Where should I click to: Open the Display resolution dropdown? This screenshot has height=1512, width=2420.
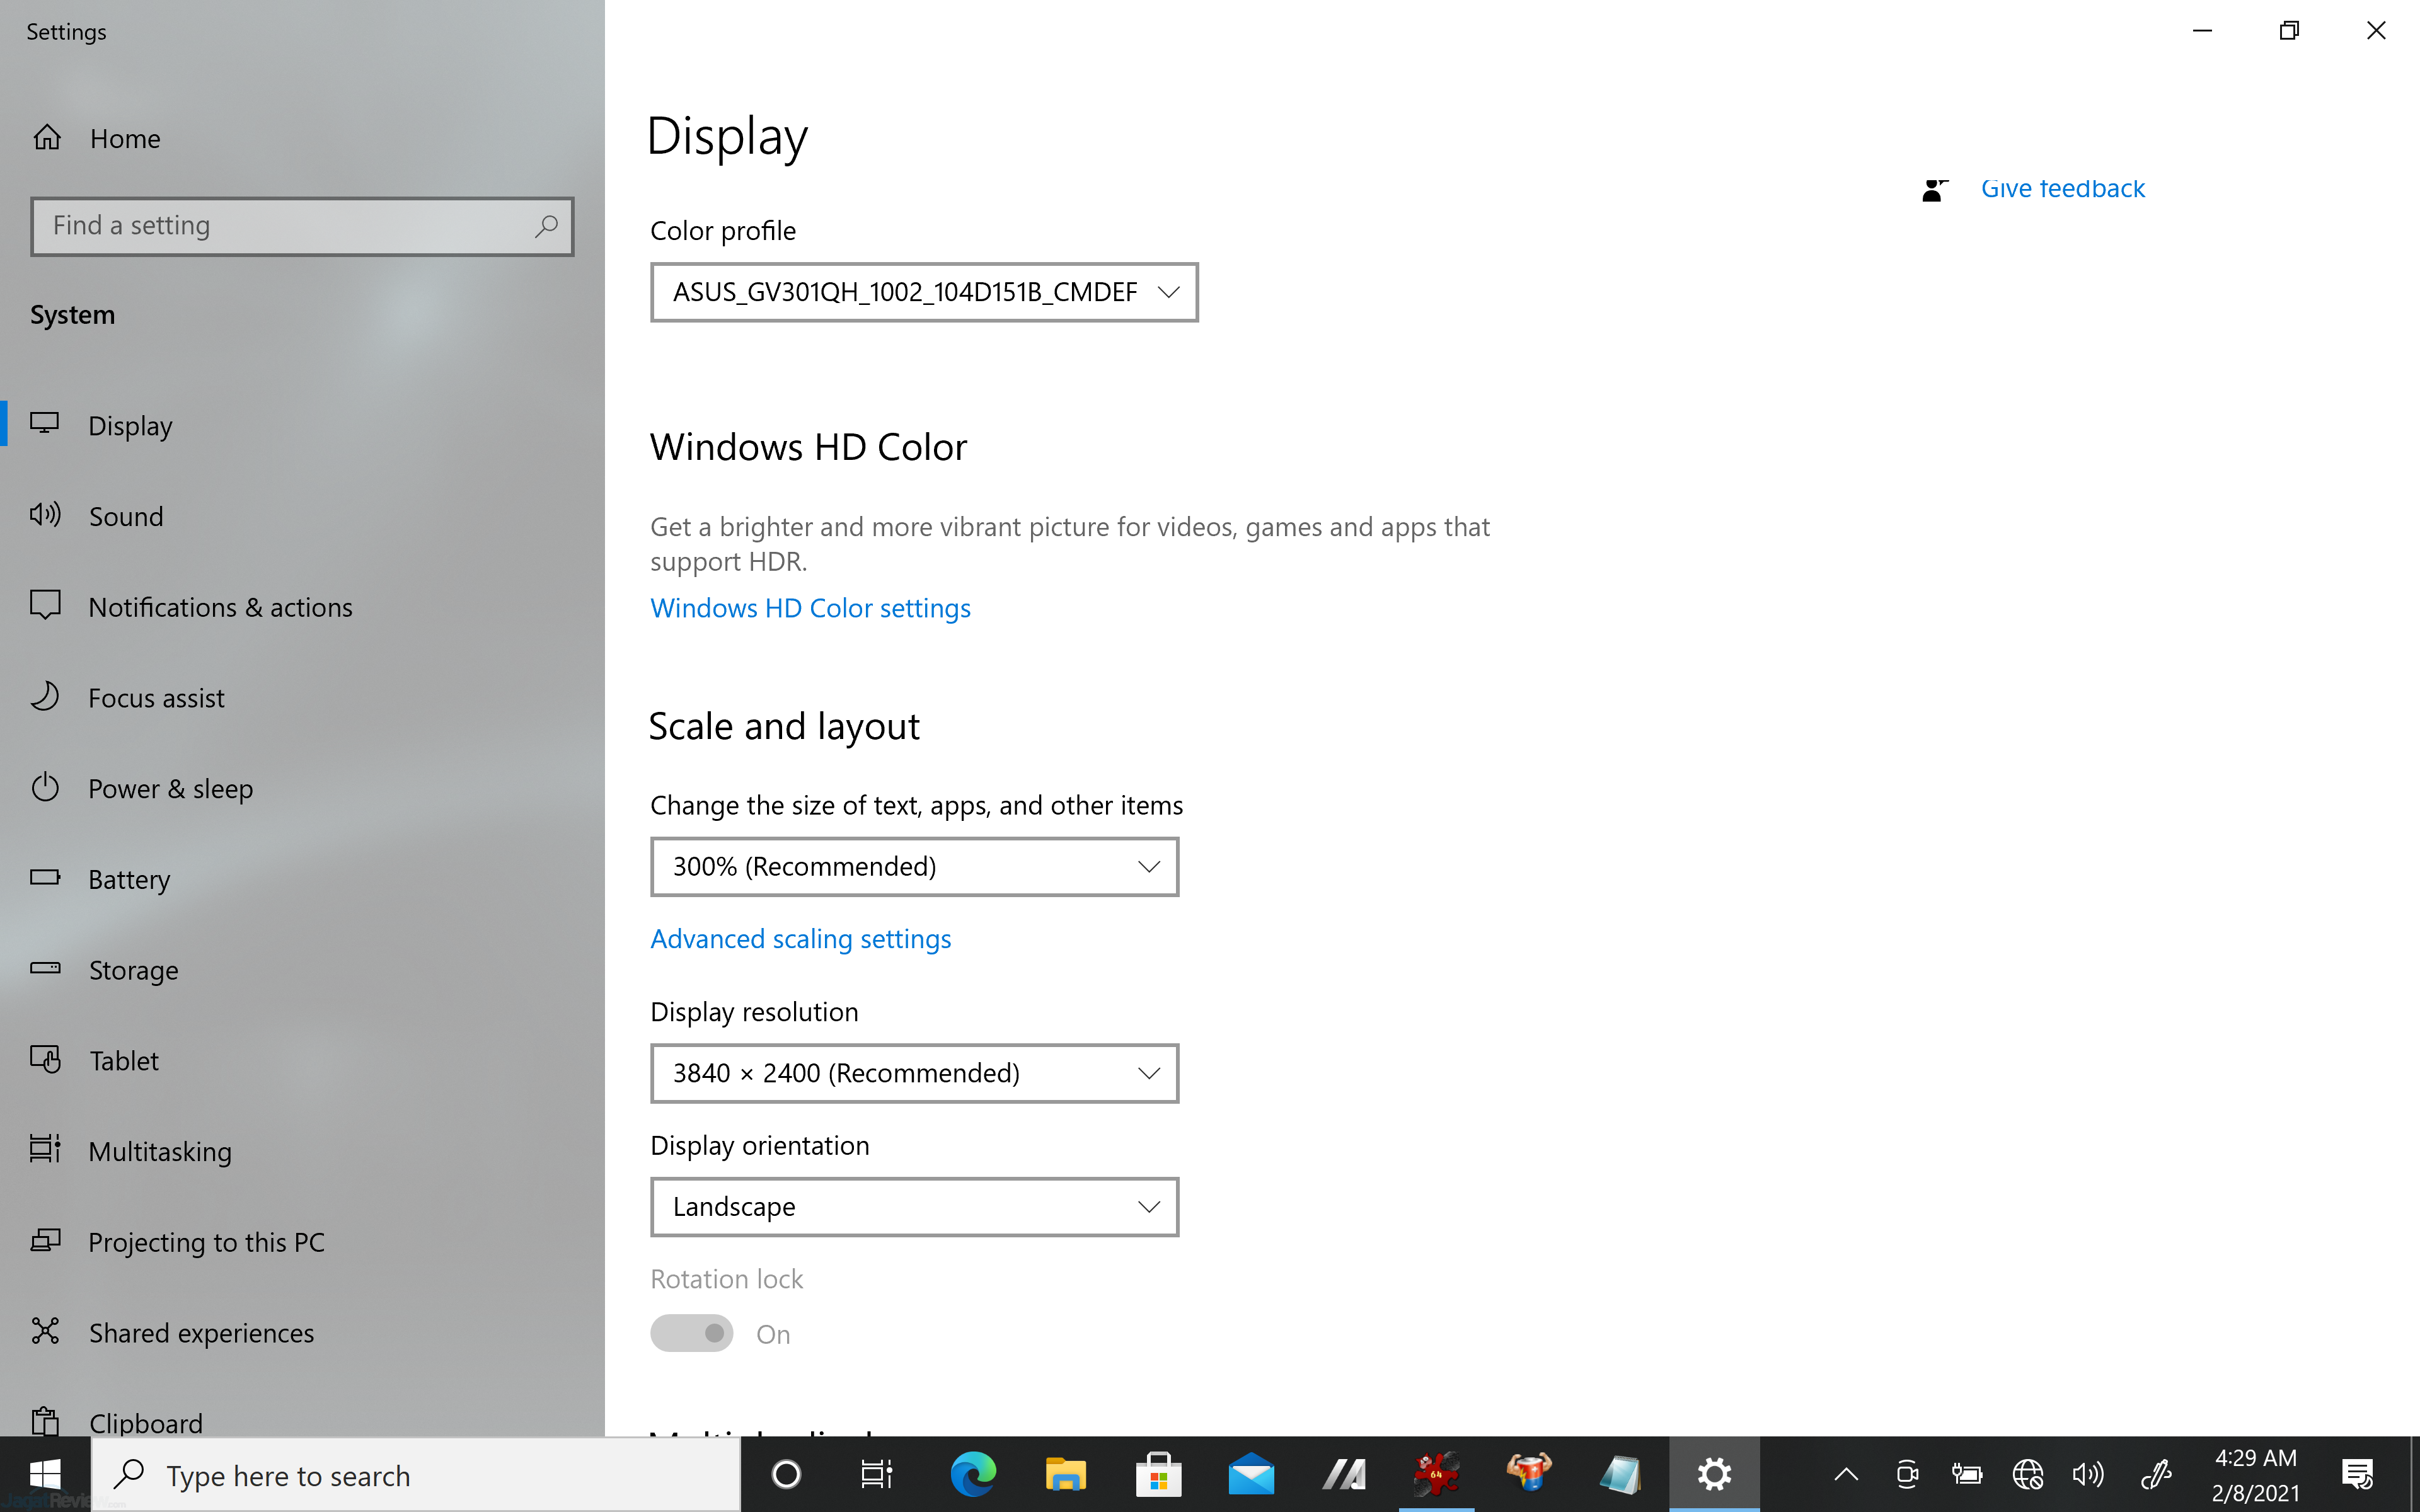pyautogui.click(x=914, y=1073)
